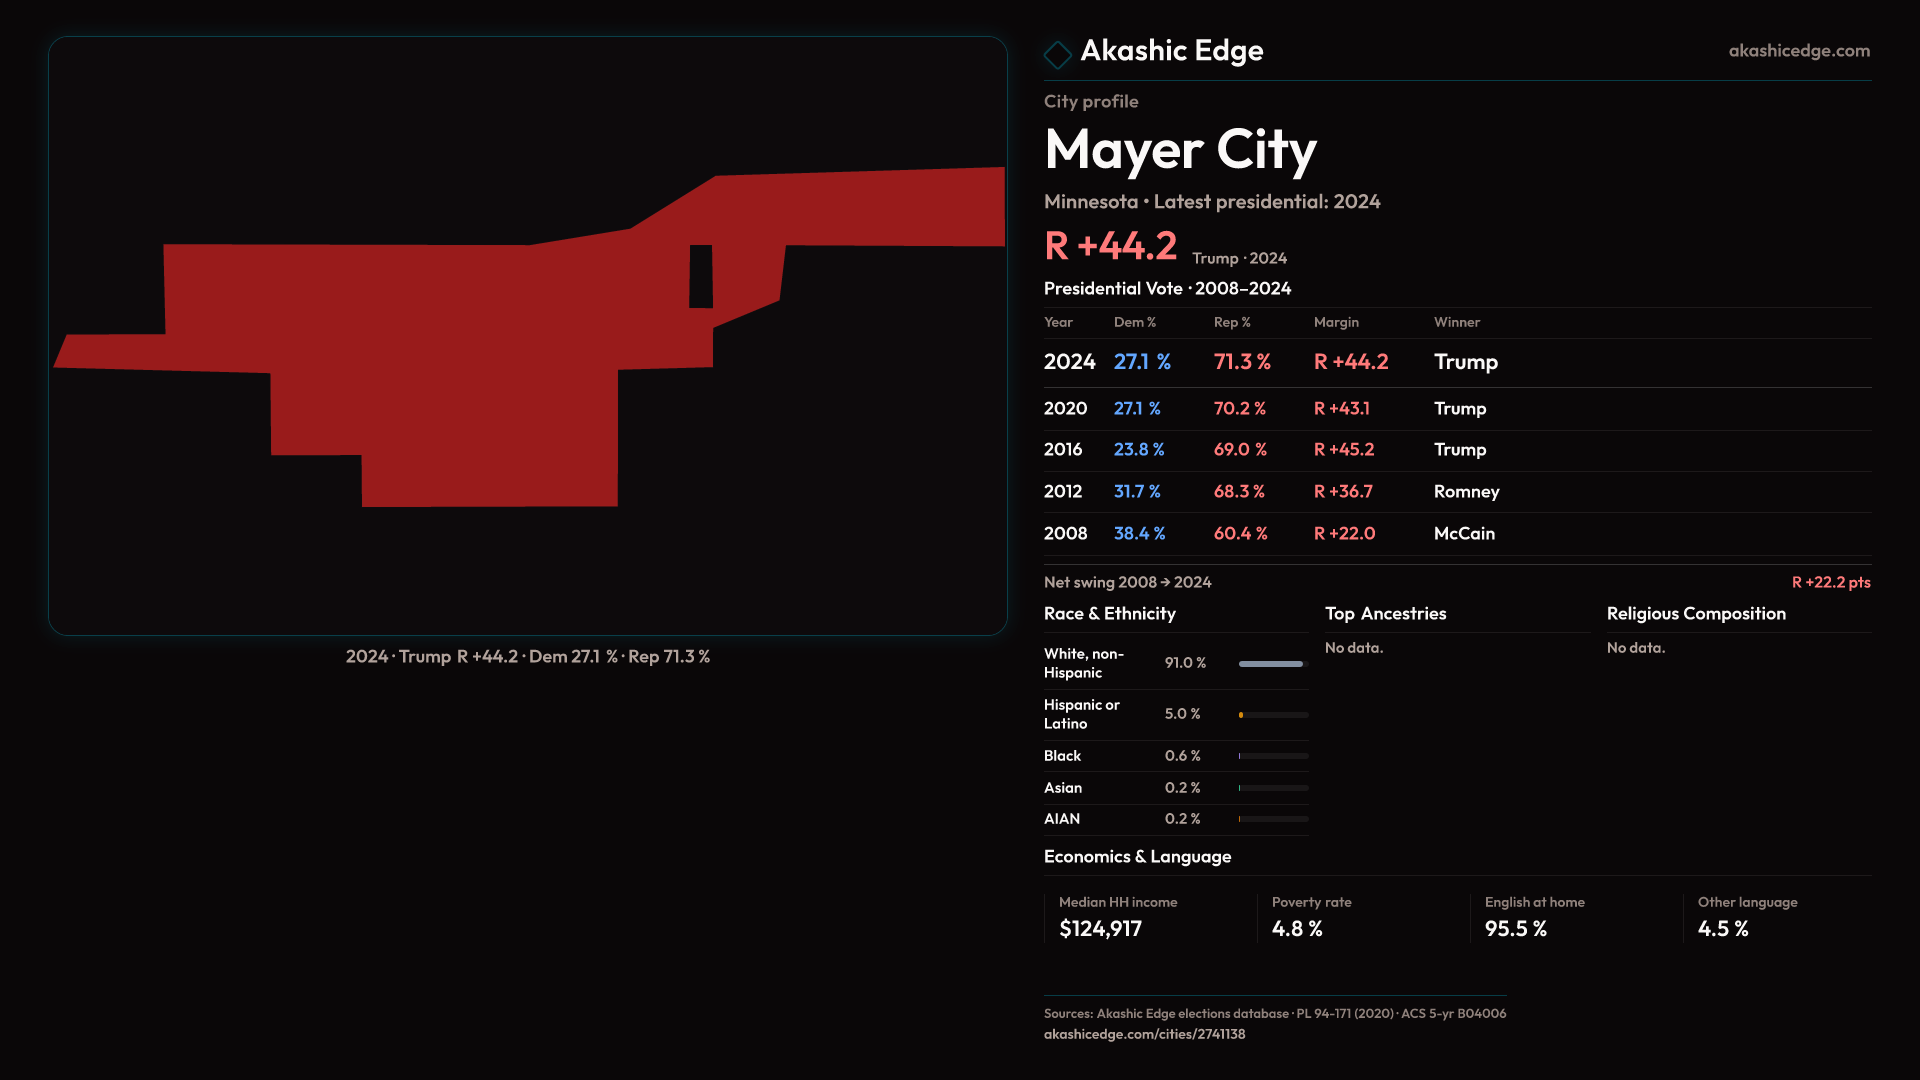Click the Religious Composition section heading
1920x1080 pixels.
pos(1695,614)
